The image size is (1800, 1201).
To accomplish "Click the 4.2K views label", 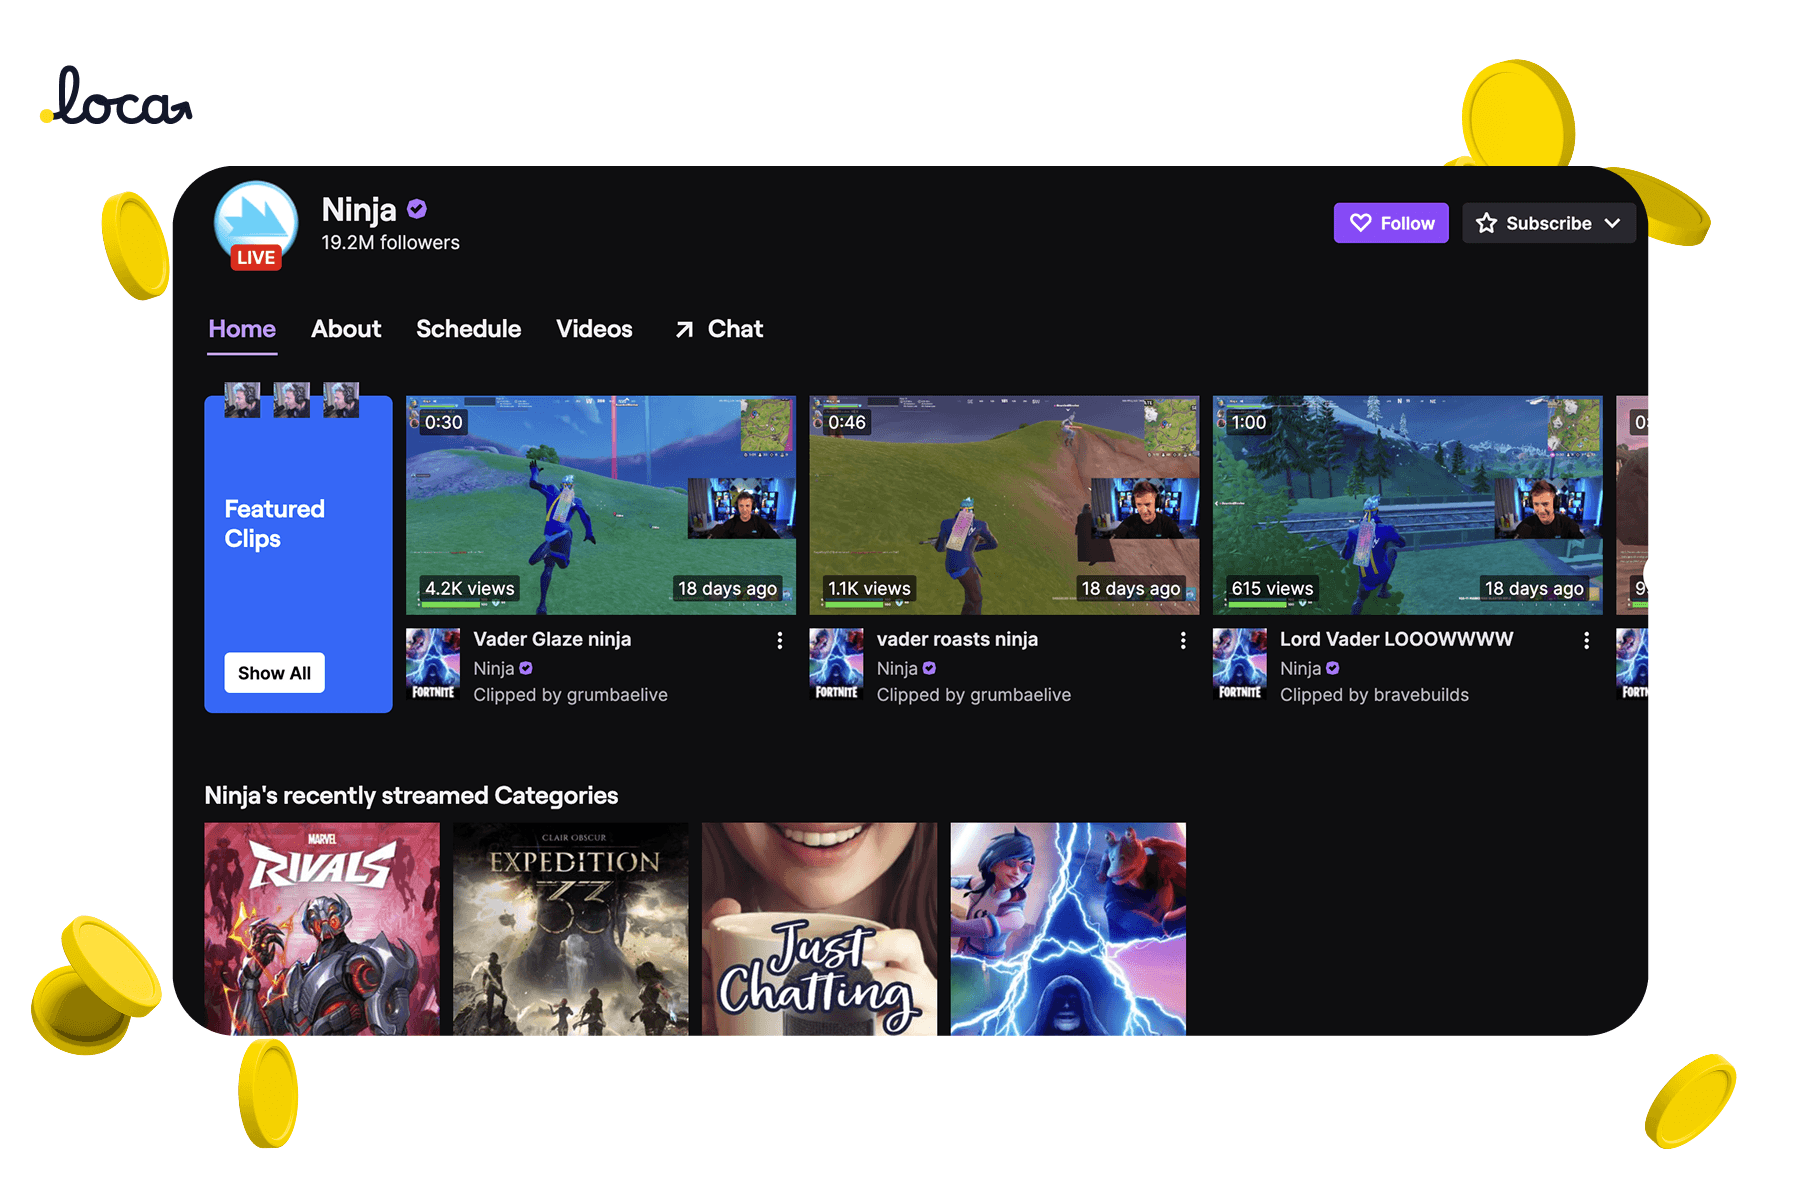I will [469, 589].
